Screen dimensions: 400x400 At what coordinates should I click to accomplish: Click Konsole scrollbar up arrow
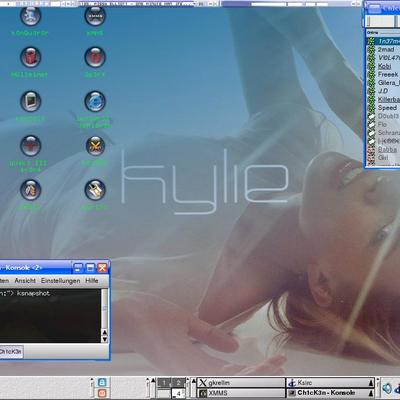point(104,332)
